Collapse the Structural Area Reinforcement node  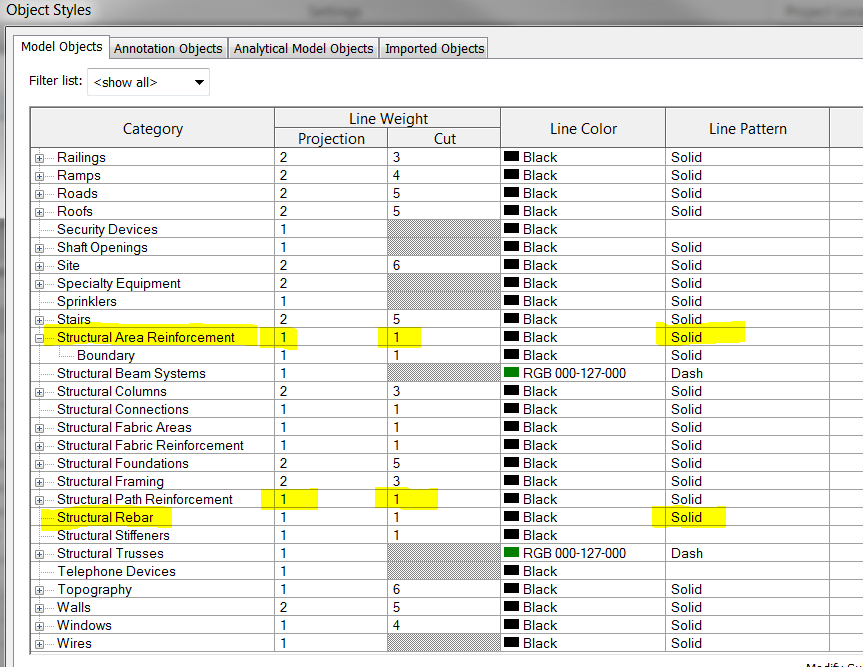40,338
